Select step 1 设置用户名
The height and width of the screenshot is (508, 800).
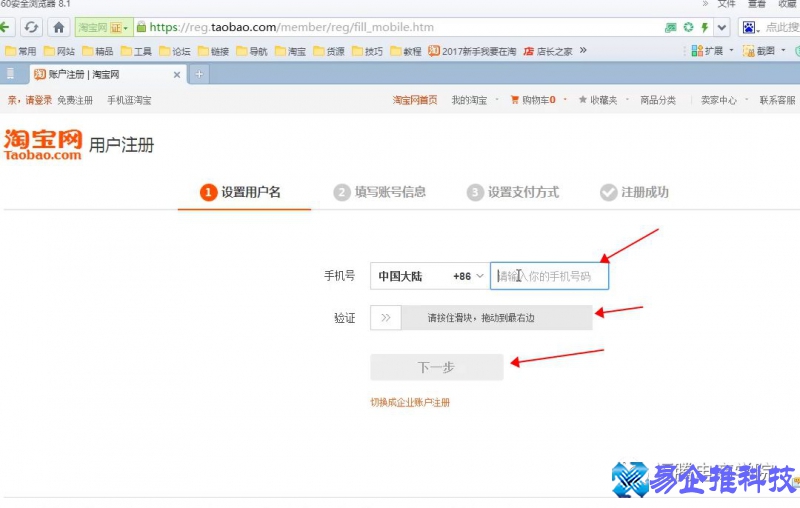tap(240, 192)
